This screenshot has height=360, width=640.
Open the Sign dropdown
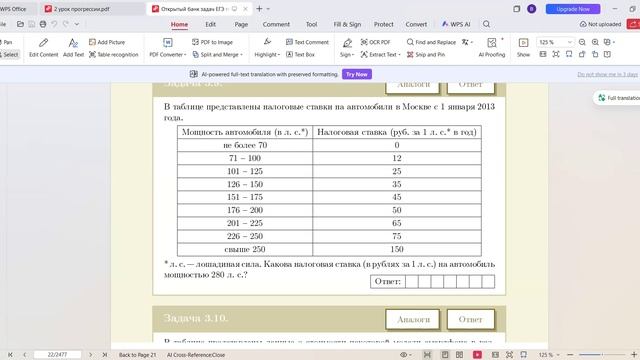coord(347,47)
